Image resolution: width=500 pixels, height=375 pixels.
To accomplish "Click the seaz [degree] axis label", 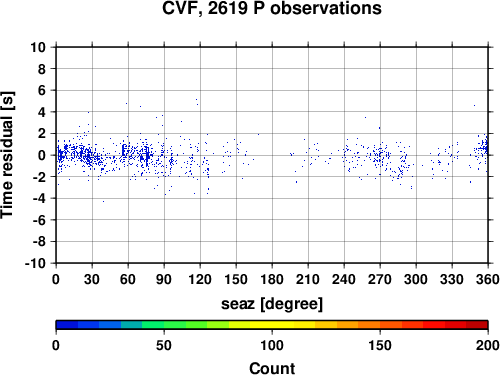I will click(272, 304).
